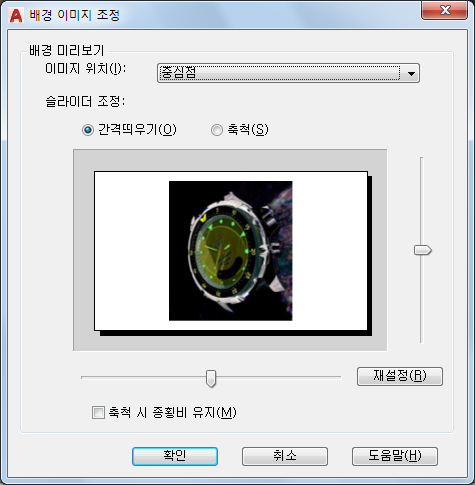Open the 이미지 위치 combo box showing 중심점
The width and height of the screenshot is (475, 485).
[x=288, y=73]
